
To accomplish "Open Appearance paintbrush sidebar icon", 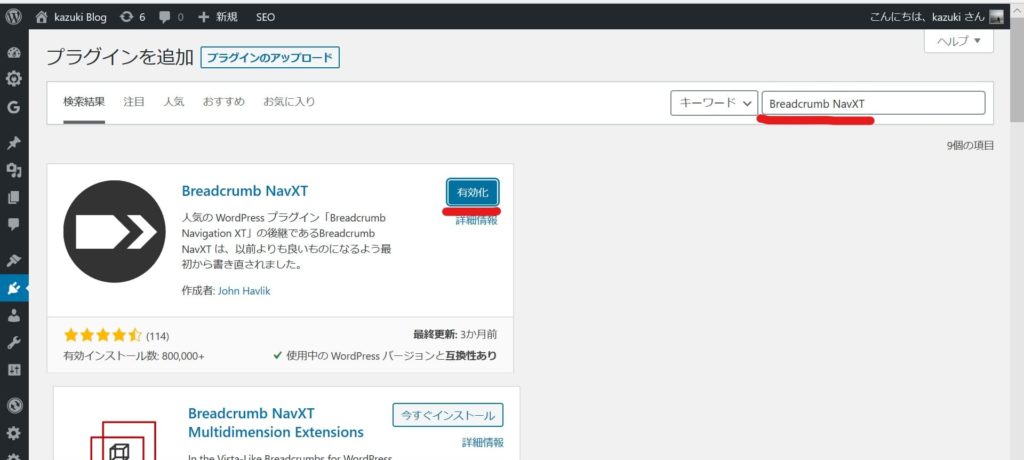I will pyautogui.click(x=14, y=260).
